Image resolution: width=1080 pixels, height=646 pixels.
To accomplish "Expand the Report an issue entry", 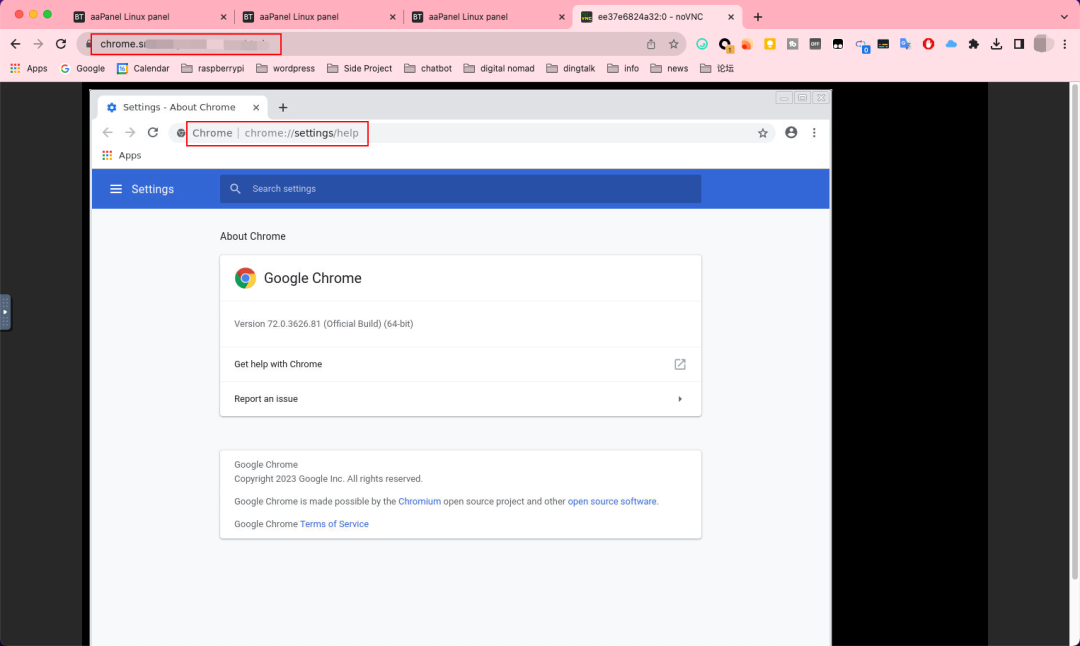I will [x=680, y=398].
